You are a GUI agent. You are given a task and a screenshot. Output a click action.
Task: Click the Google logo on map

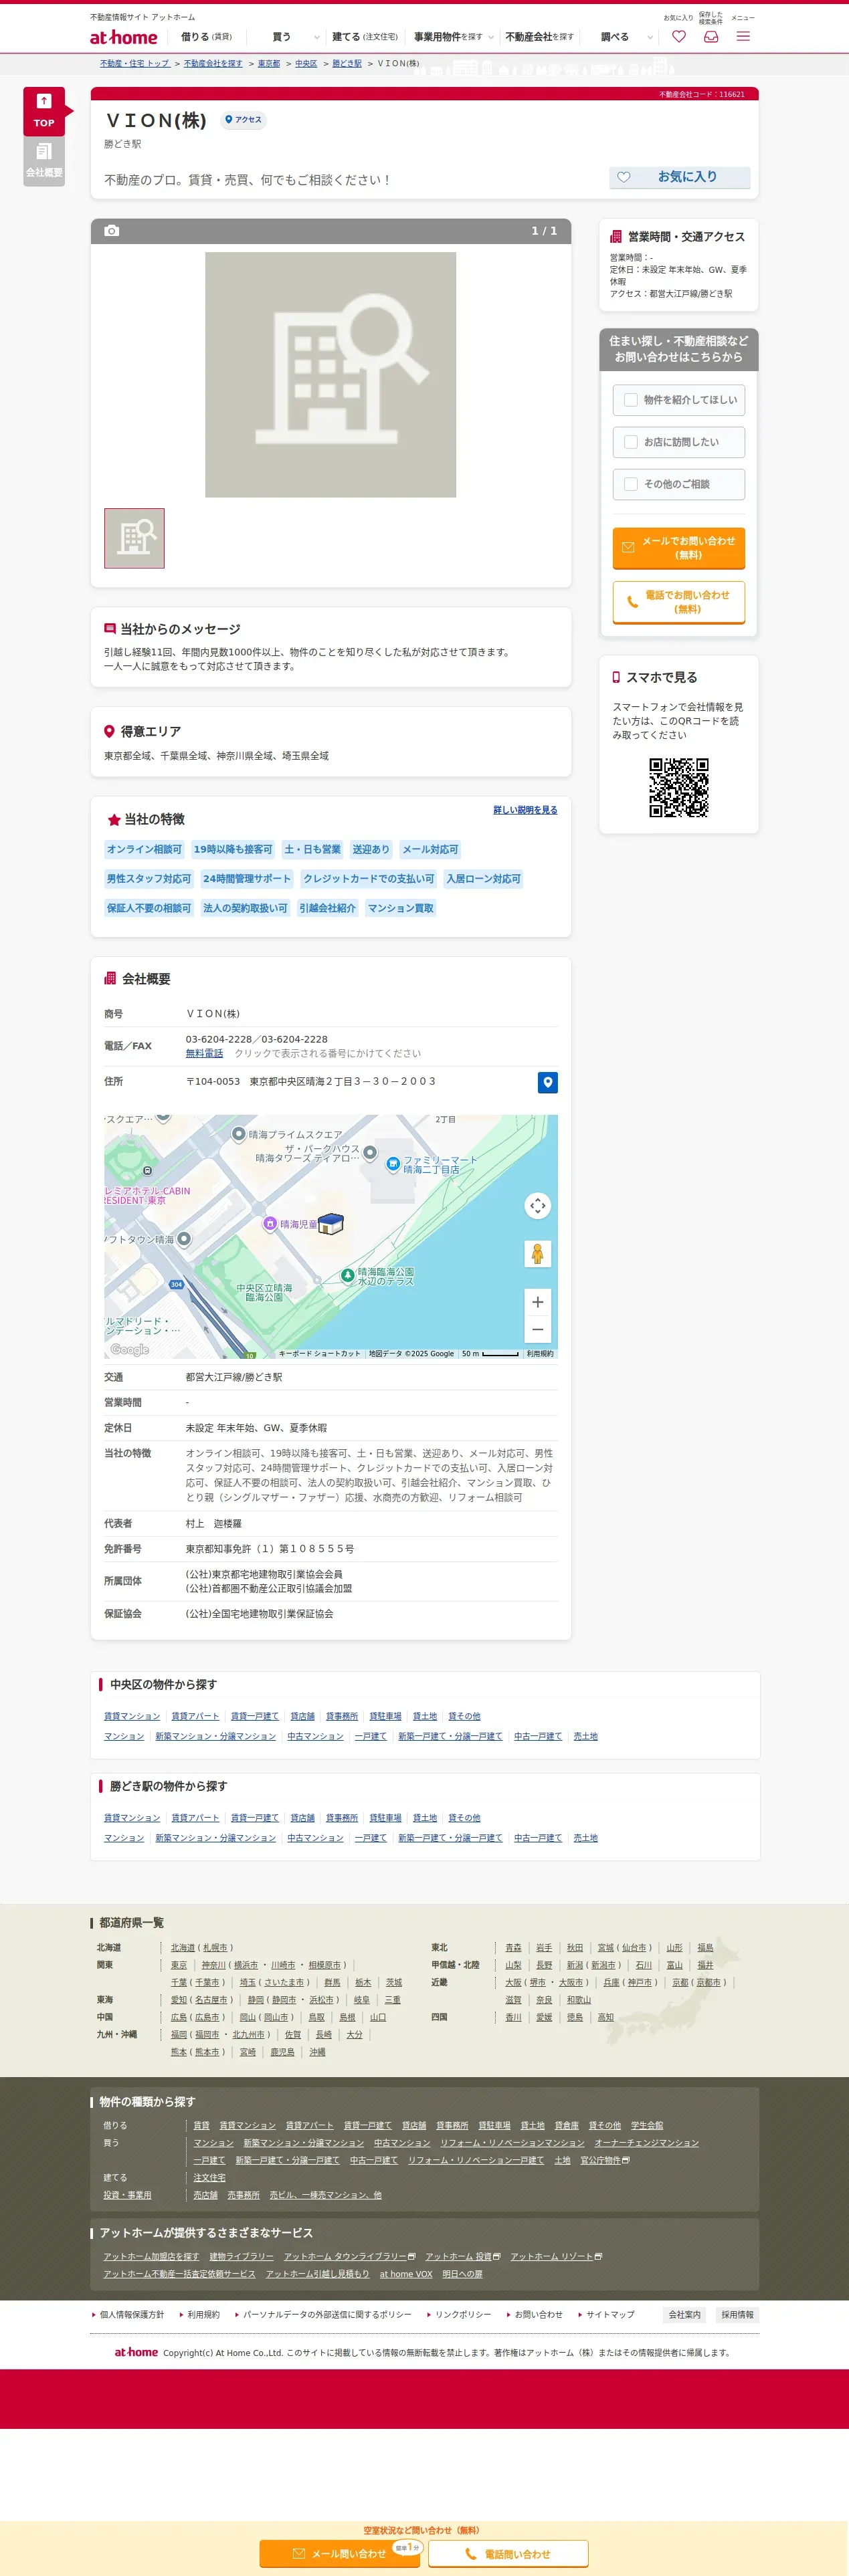click(130, 1349)
